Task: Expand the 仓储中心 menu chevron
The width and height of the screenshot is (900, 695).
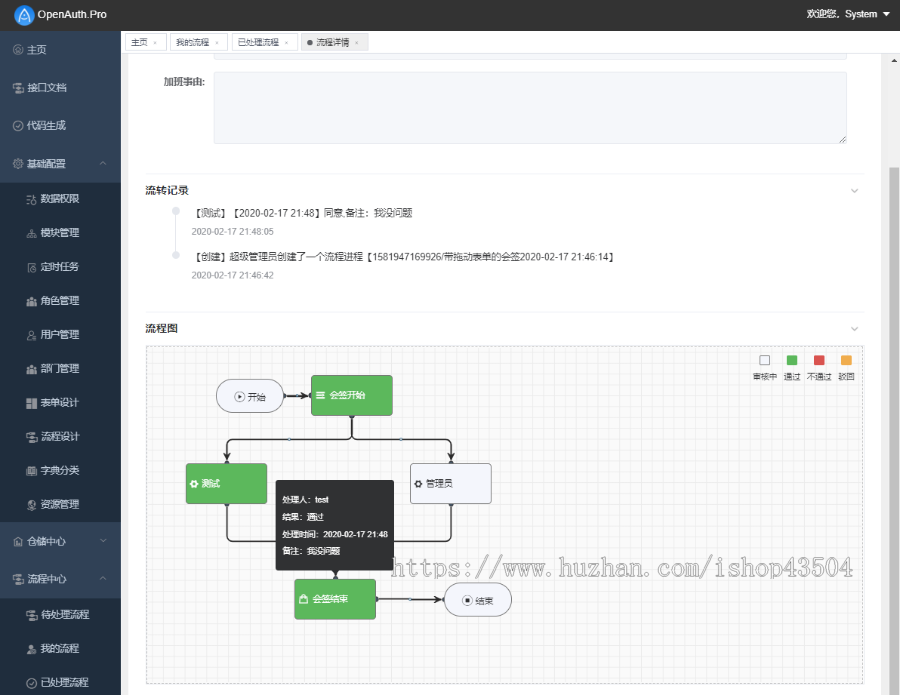Action: point(103,541)
